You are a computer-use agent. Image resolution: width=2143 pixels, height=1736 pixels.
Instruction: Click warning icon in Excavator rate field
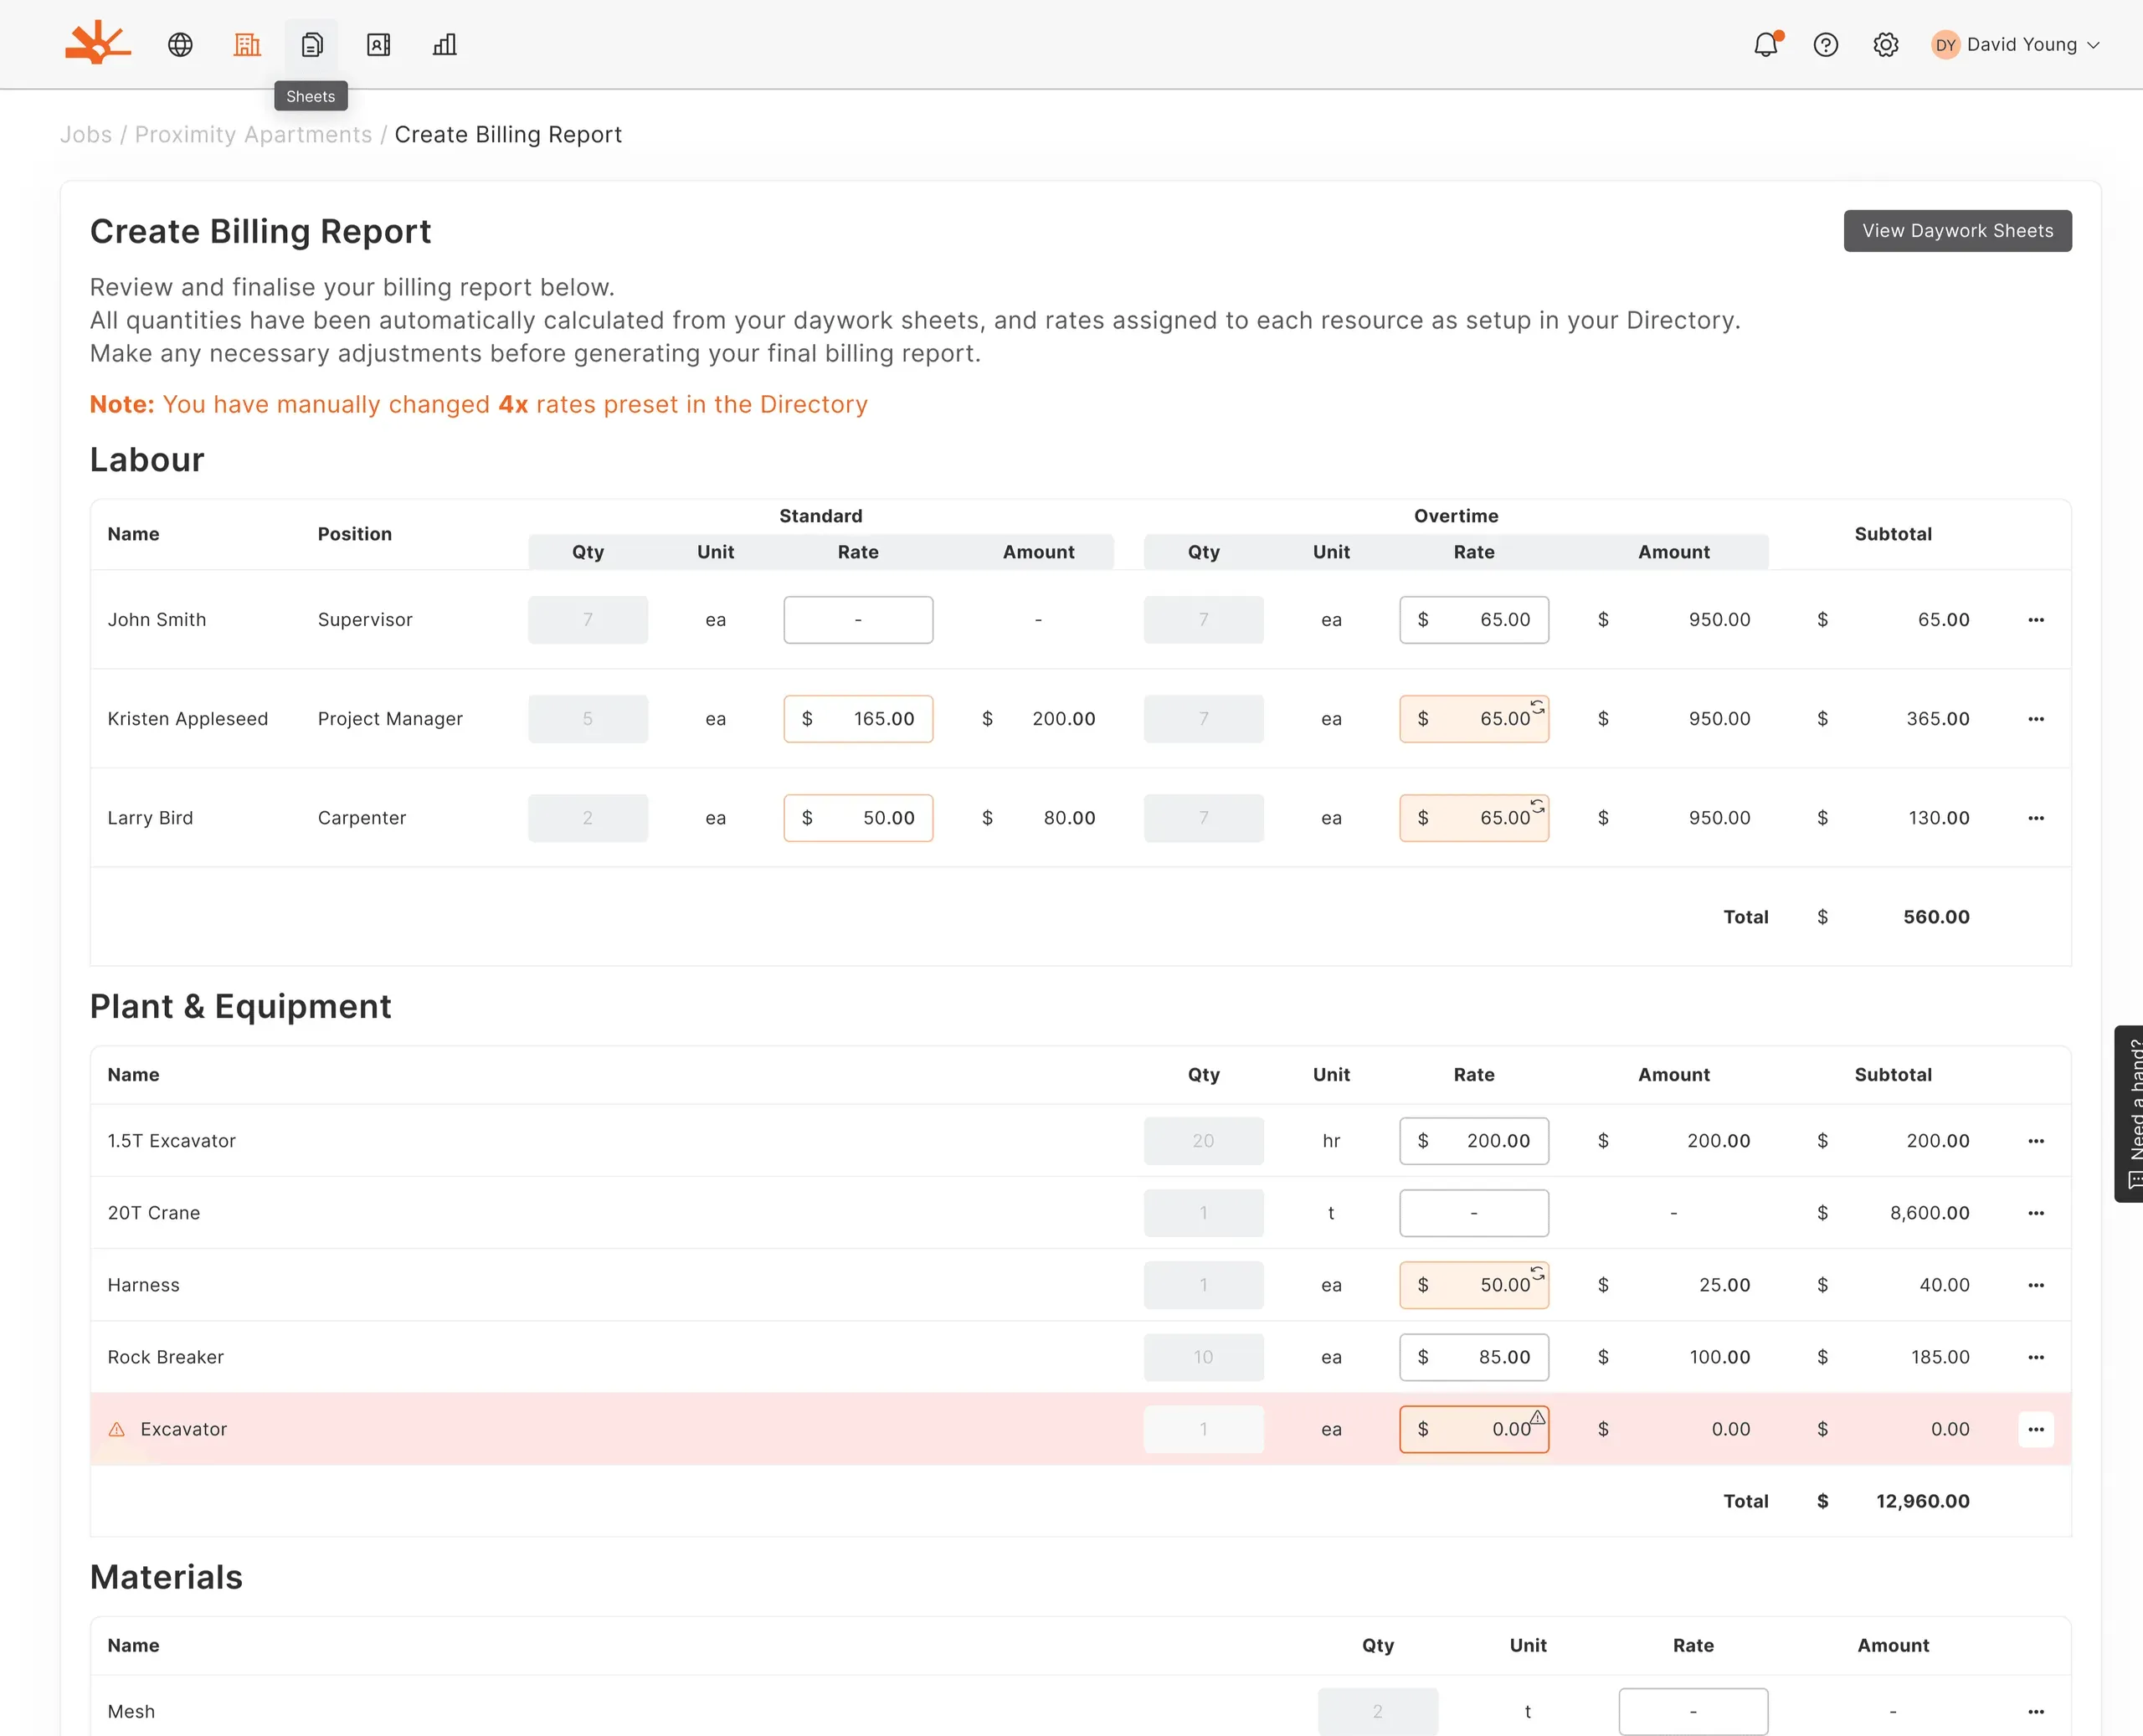click(x=1537, y=1417)
